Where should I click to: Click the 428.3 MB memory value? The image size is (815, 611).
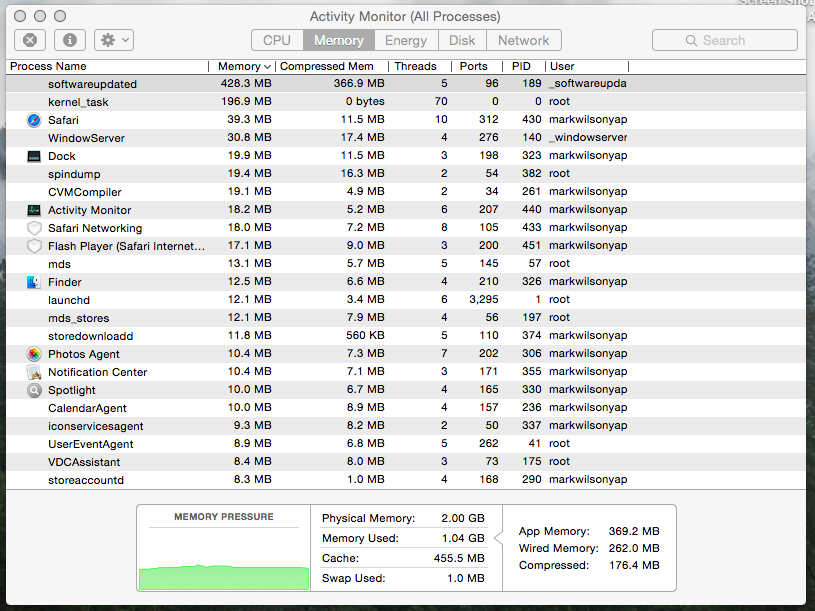click(246, 84)
